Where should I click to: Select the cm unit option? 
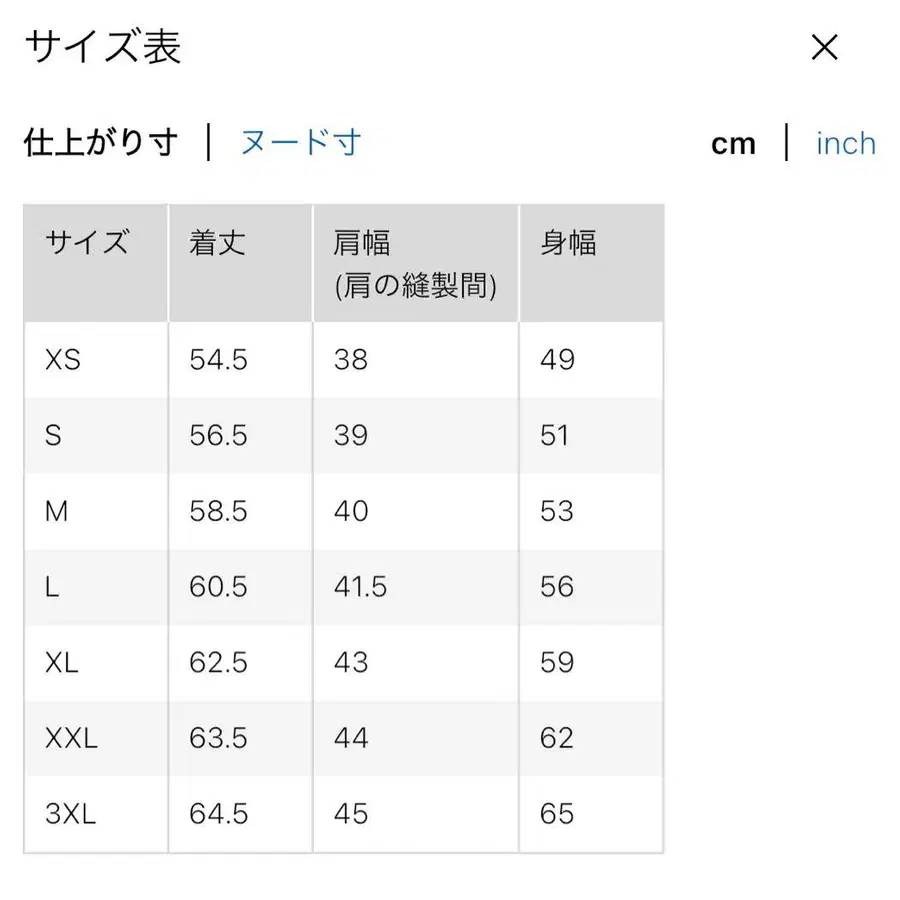(x=734, y=144)
